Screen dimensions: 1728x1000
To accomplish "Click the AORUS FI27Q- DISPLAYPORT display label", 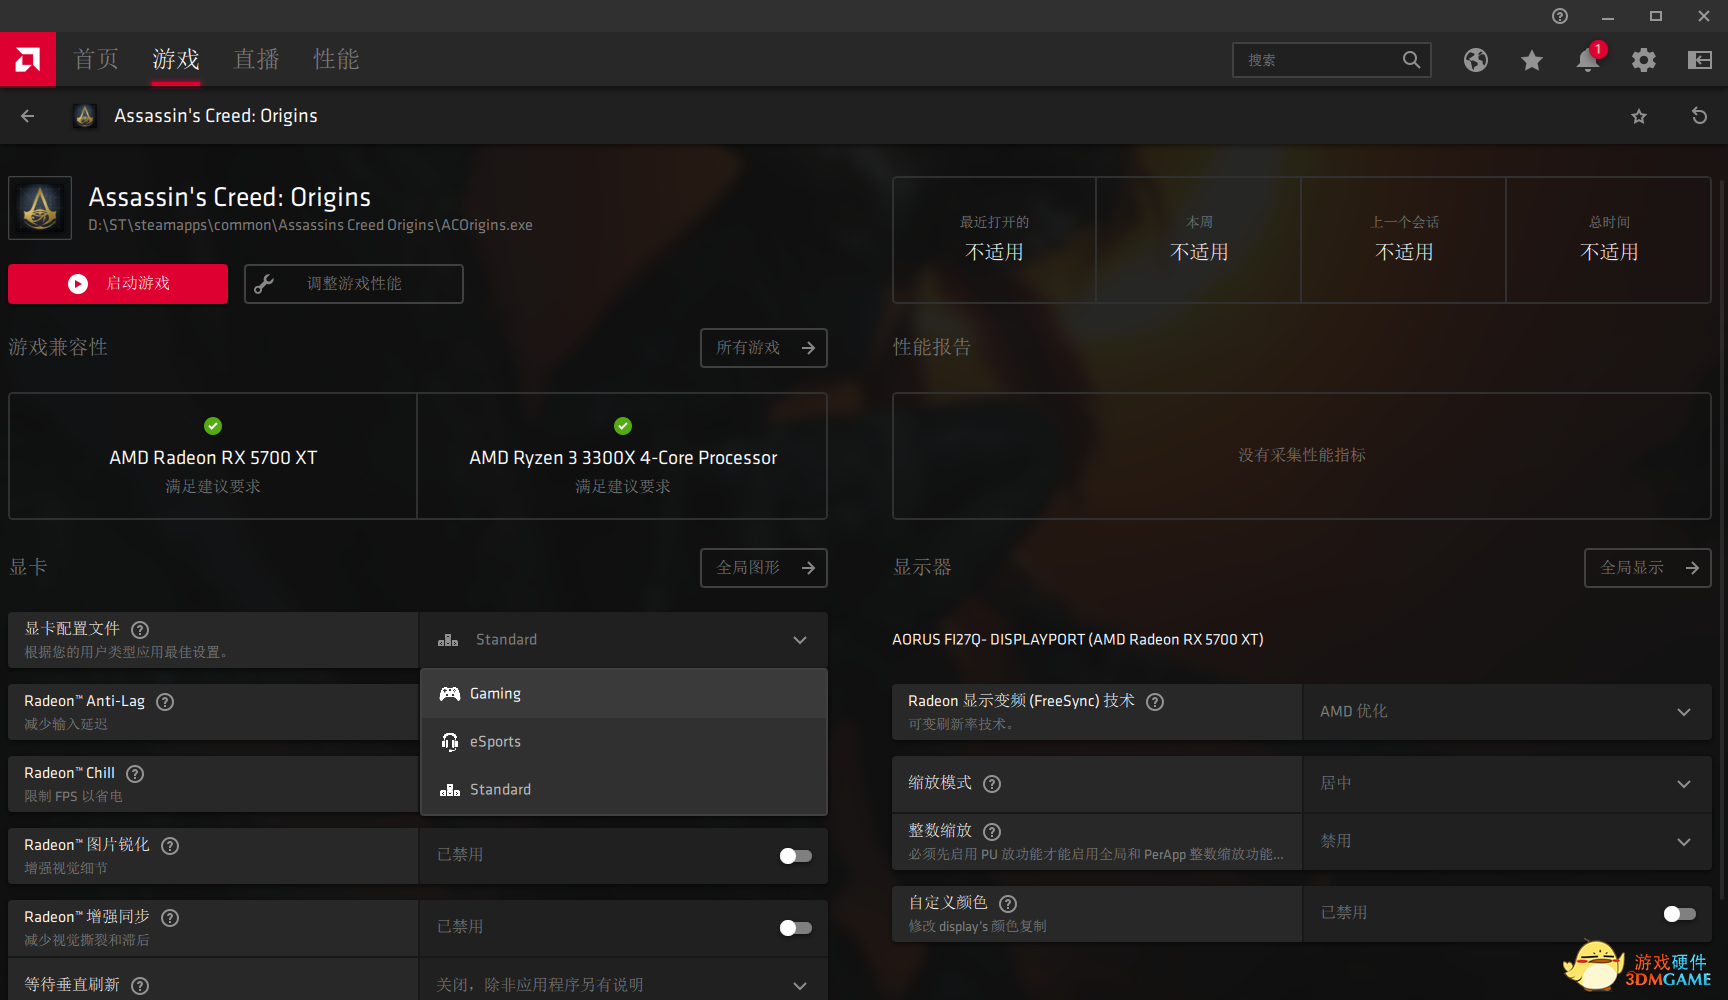I will point(1078,640).
